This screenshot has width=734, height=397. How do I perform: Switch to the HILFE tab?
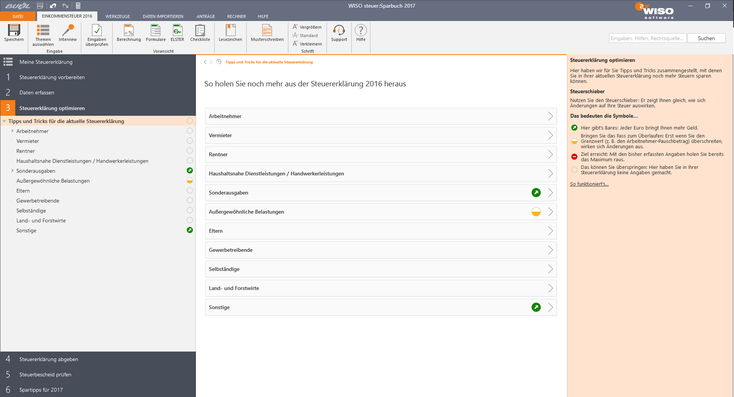[x=263, y=16]
